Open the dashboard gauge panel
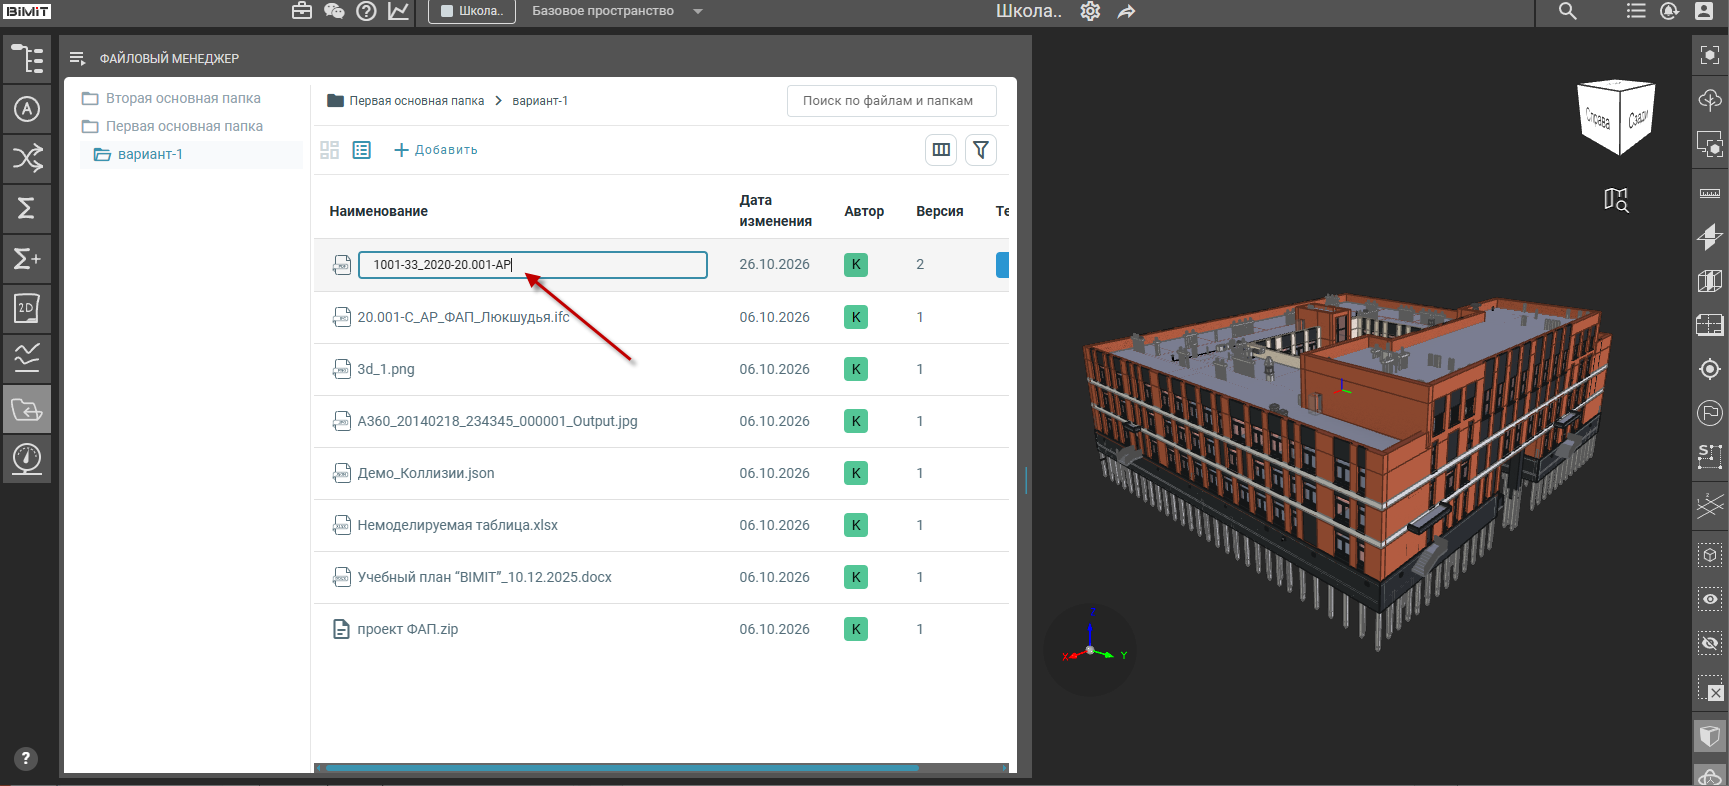Image resolution: width=1729 pixels, height=786 pixels. 27,459
